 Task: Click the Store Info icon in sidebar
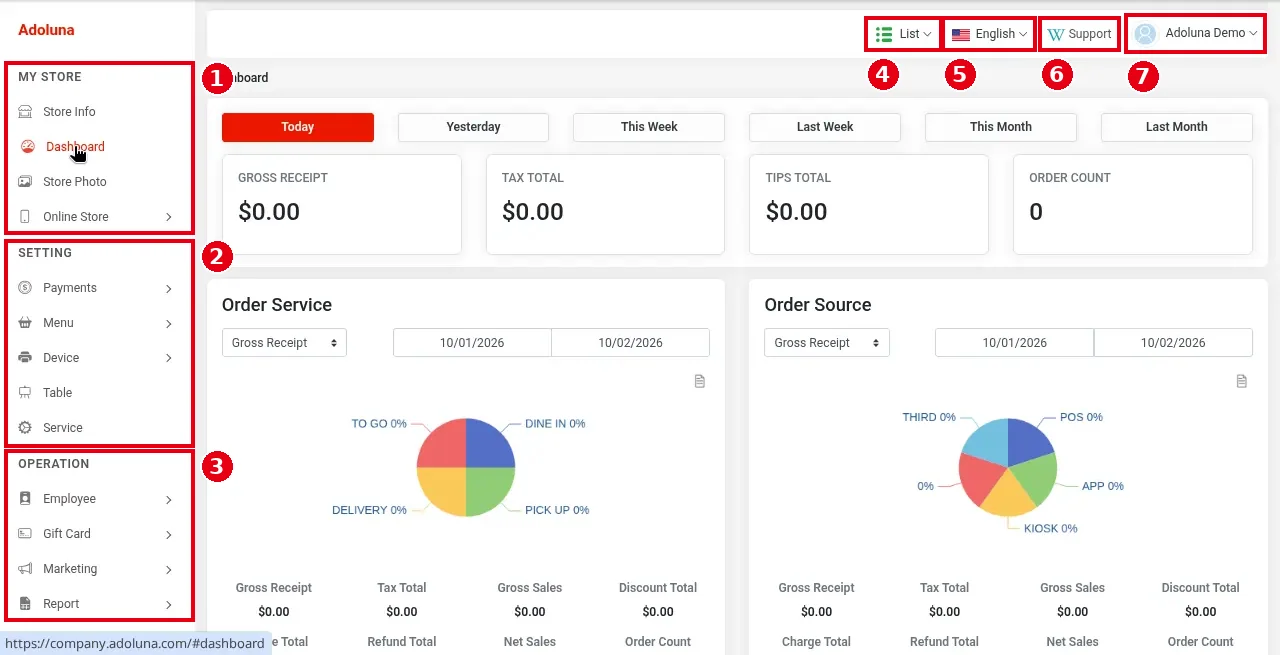coord(25,111)
